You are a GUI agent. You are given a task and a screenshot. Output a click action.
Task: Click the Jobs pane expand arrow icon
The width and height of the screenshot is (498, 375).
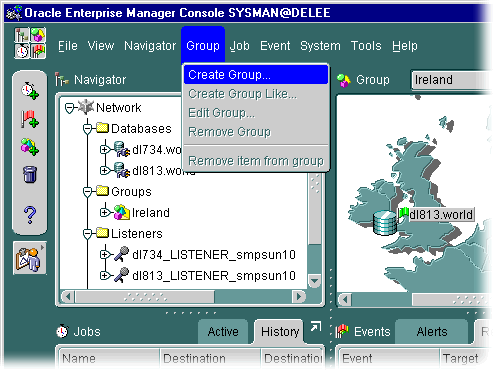(316, 327)
